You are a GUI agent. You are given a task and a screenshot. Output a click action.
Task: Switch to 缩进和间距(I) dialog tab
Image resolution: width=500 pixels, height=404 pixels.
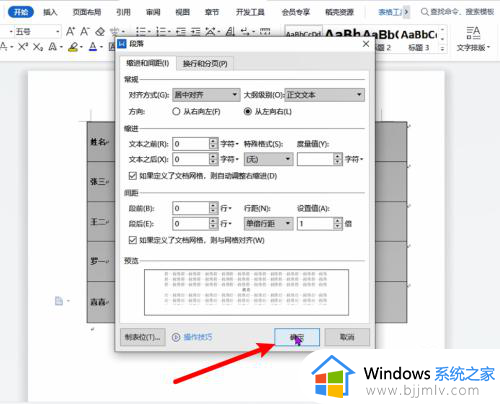point(148,63)
